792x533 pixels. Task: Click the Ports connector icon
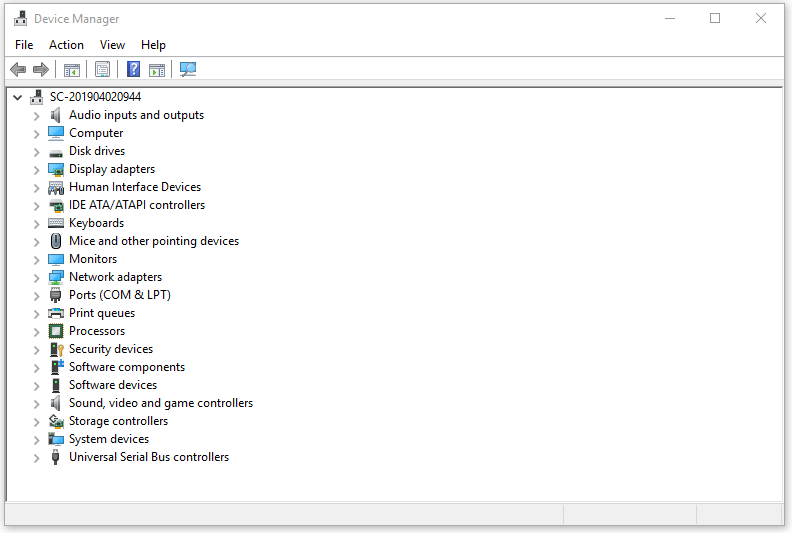pyautogui.click(x=56, y=295)
